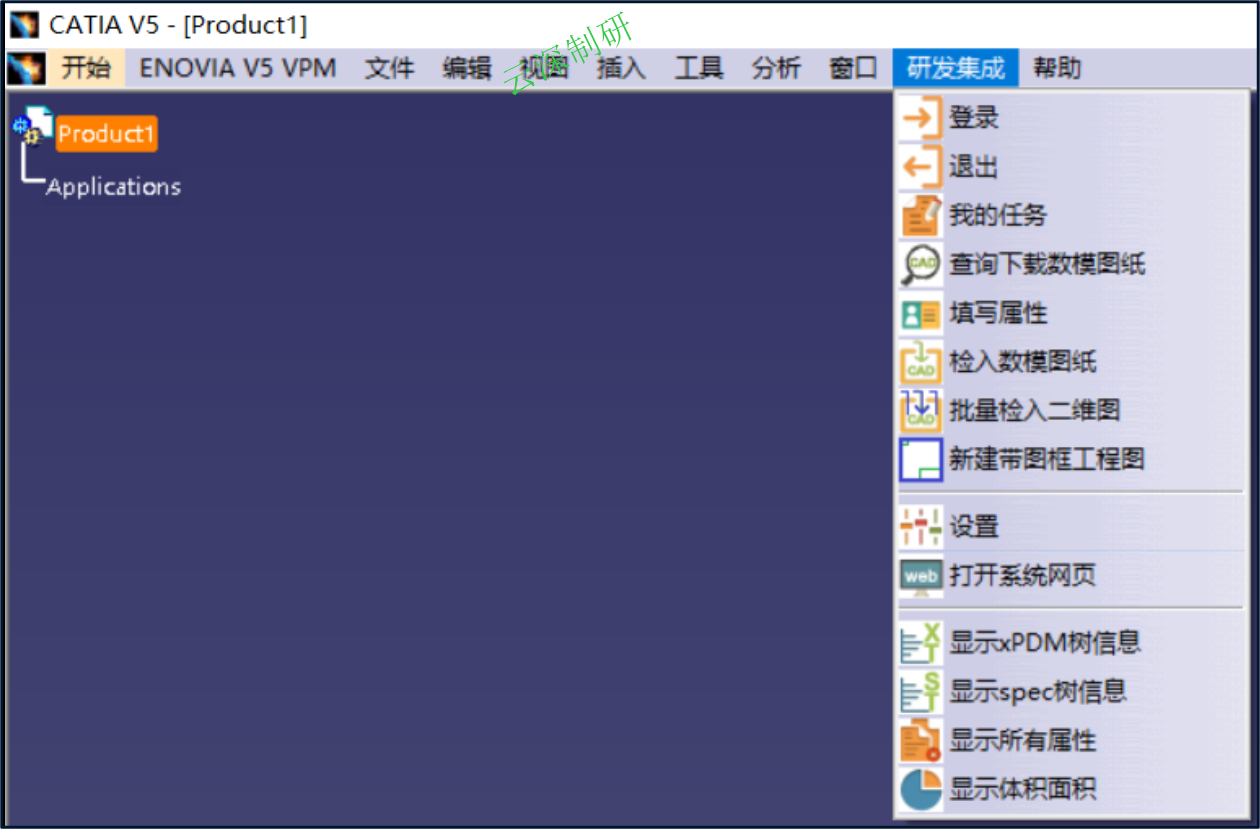
Task: Open the ENOVIA V5 VPM menu
Action: pyautogui.click(x=238, y=69)
